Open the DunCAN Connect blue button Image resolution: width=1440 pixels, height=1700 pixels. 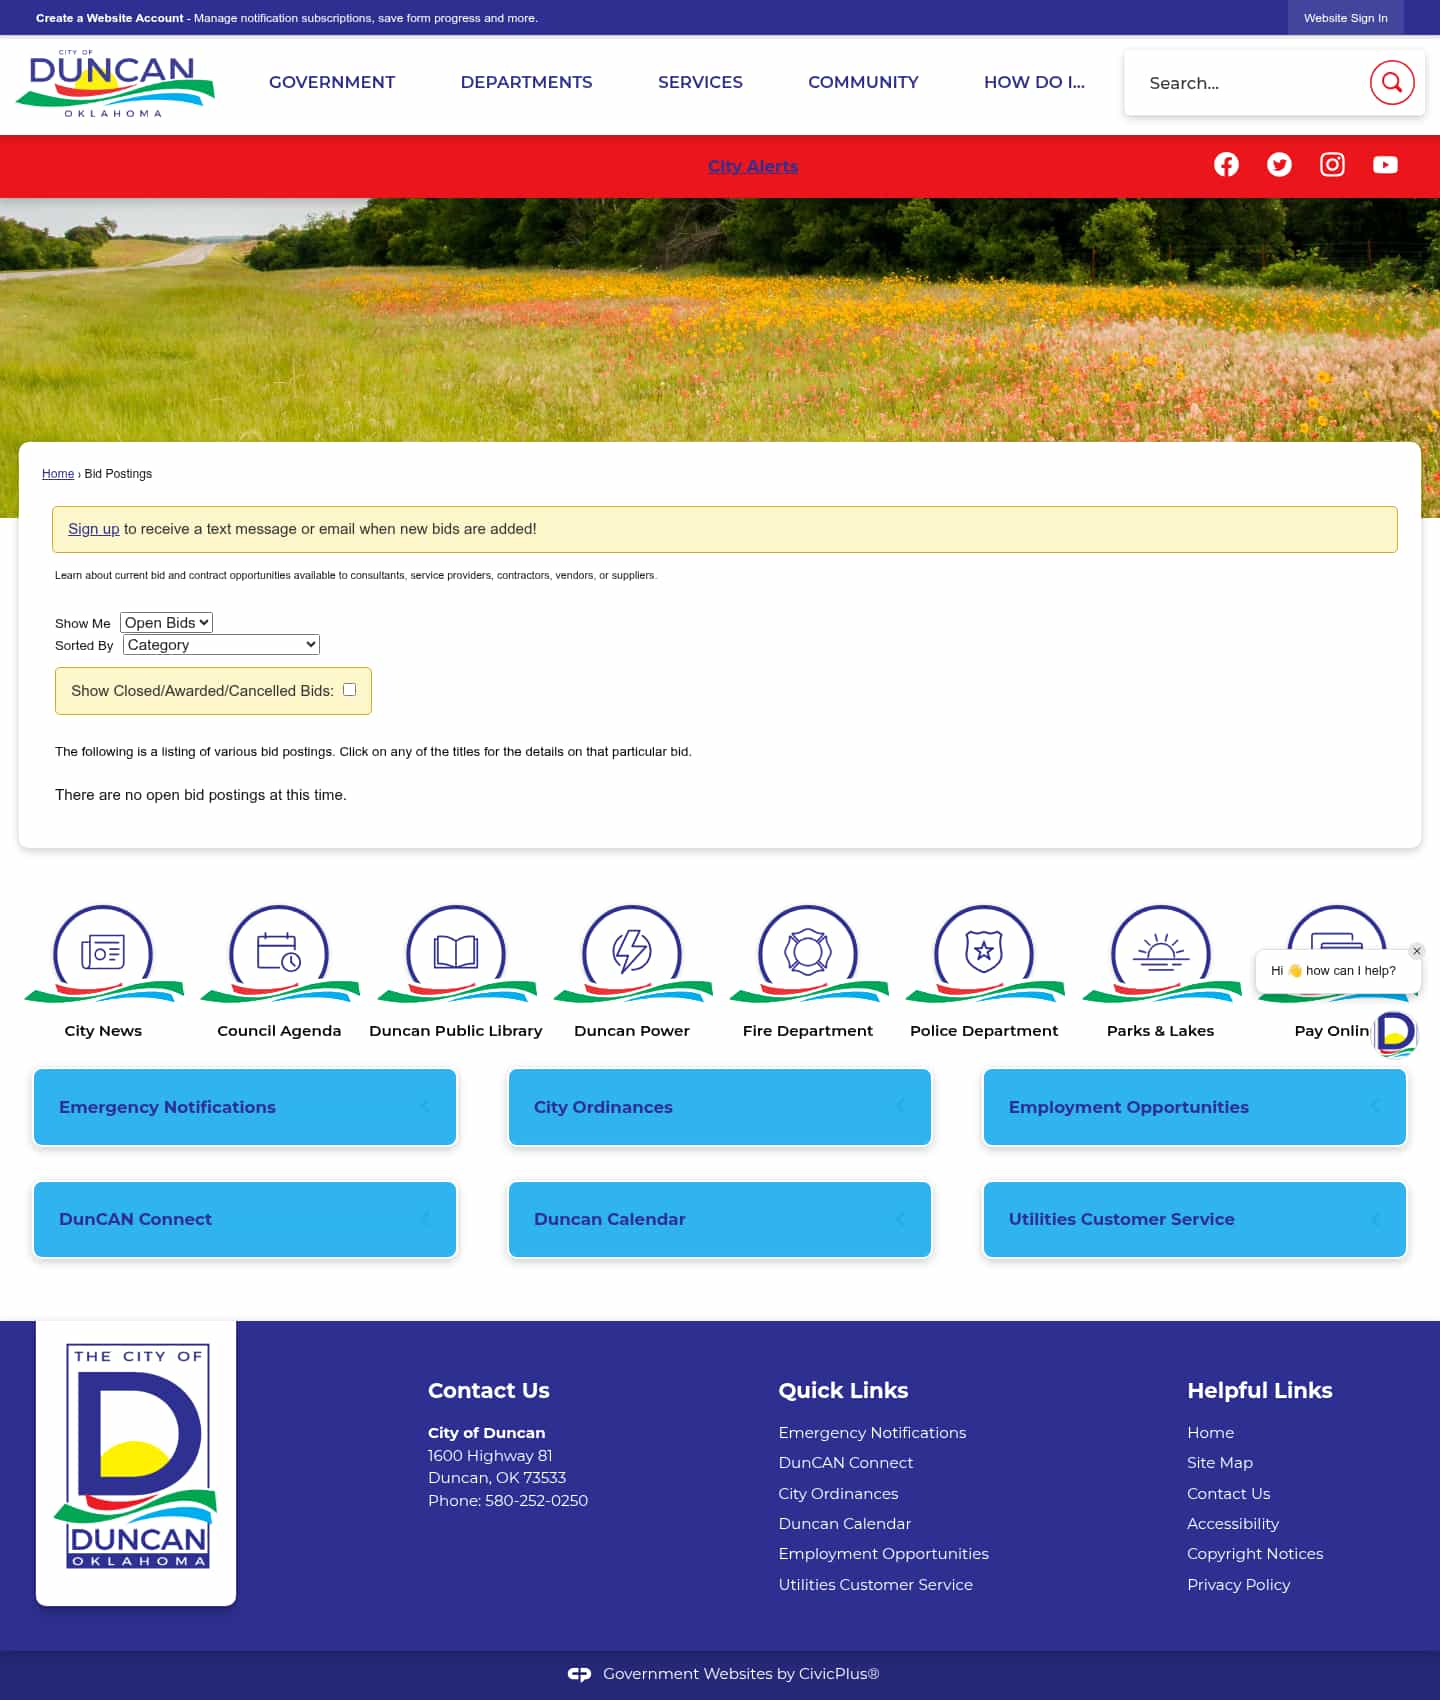(245, 1219)
